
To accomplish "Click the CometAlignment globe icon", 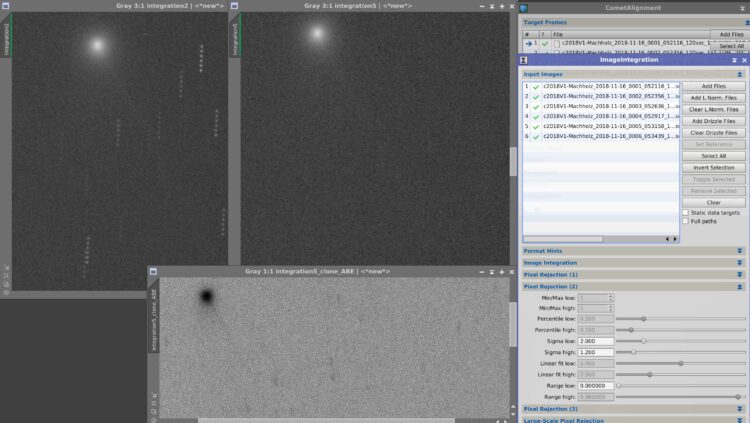I will (524, 8).
